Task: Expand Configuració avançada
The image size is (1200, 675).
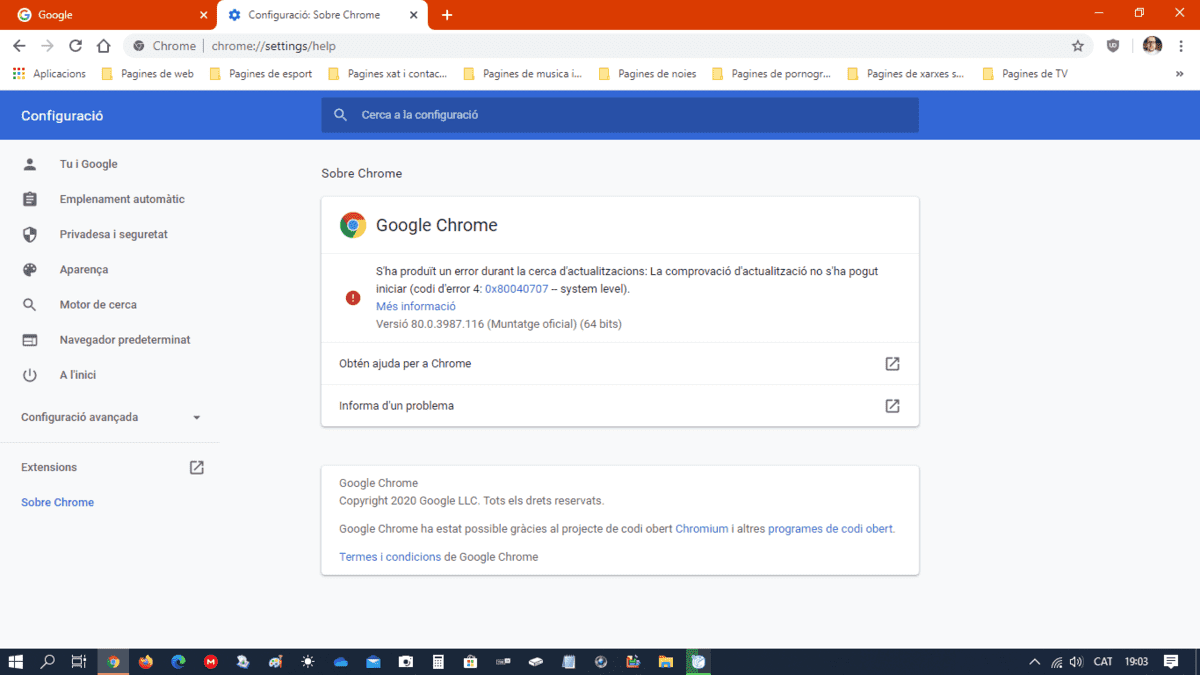Action: tap(110, 417)
